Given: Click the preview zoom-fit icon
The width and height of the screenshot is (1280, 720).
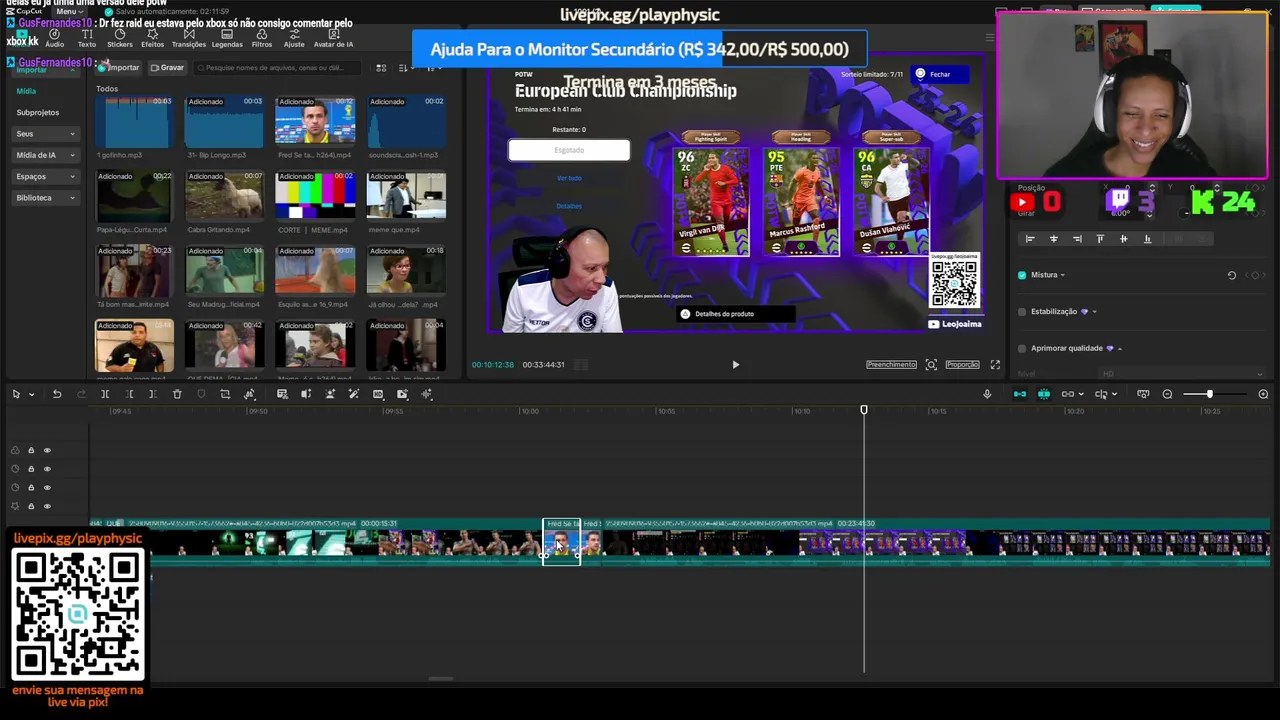Looking at the screenshot, I should click(x=931, y=365).
